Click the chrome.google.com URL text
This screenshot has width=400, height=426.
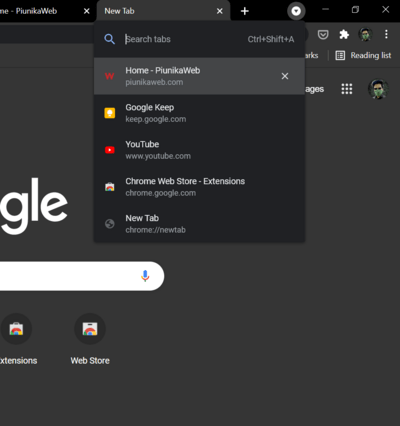click(x=160, y=193)
